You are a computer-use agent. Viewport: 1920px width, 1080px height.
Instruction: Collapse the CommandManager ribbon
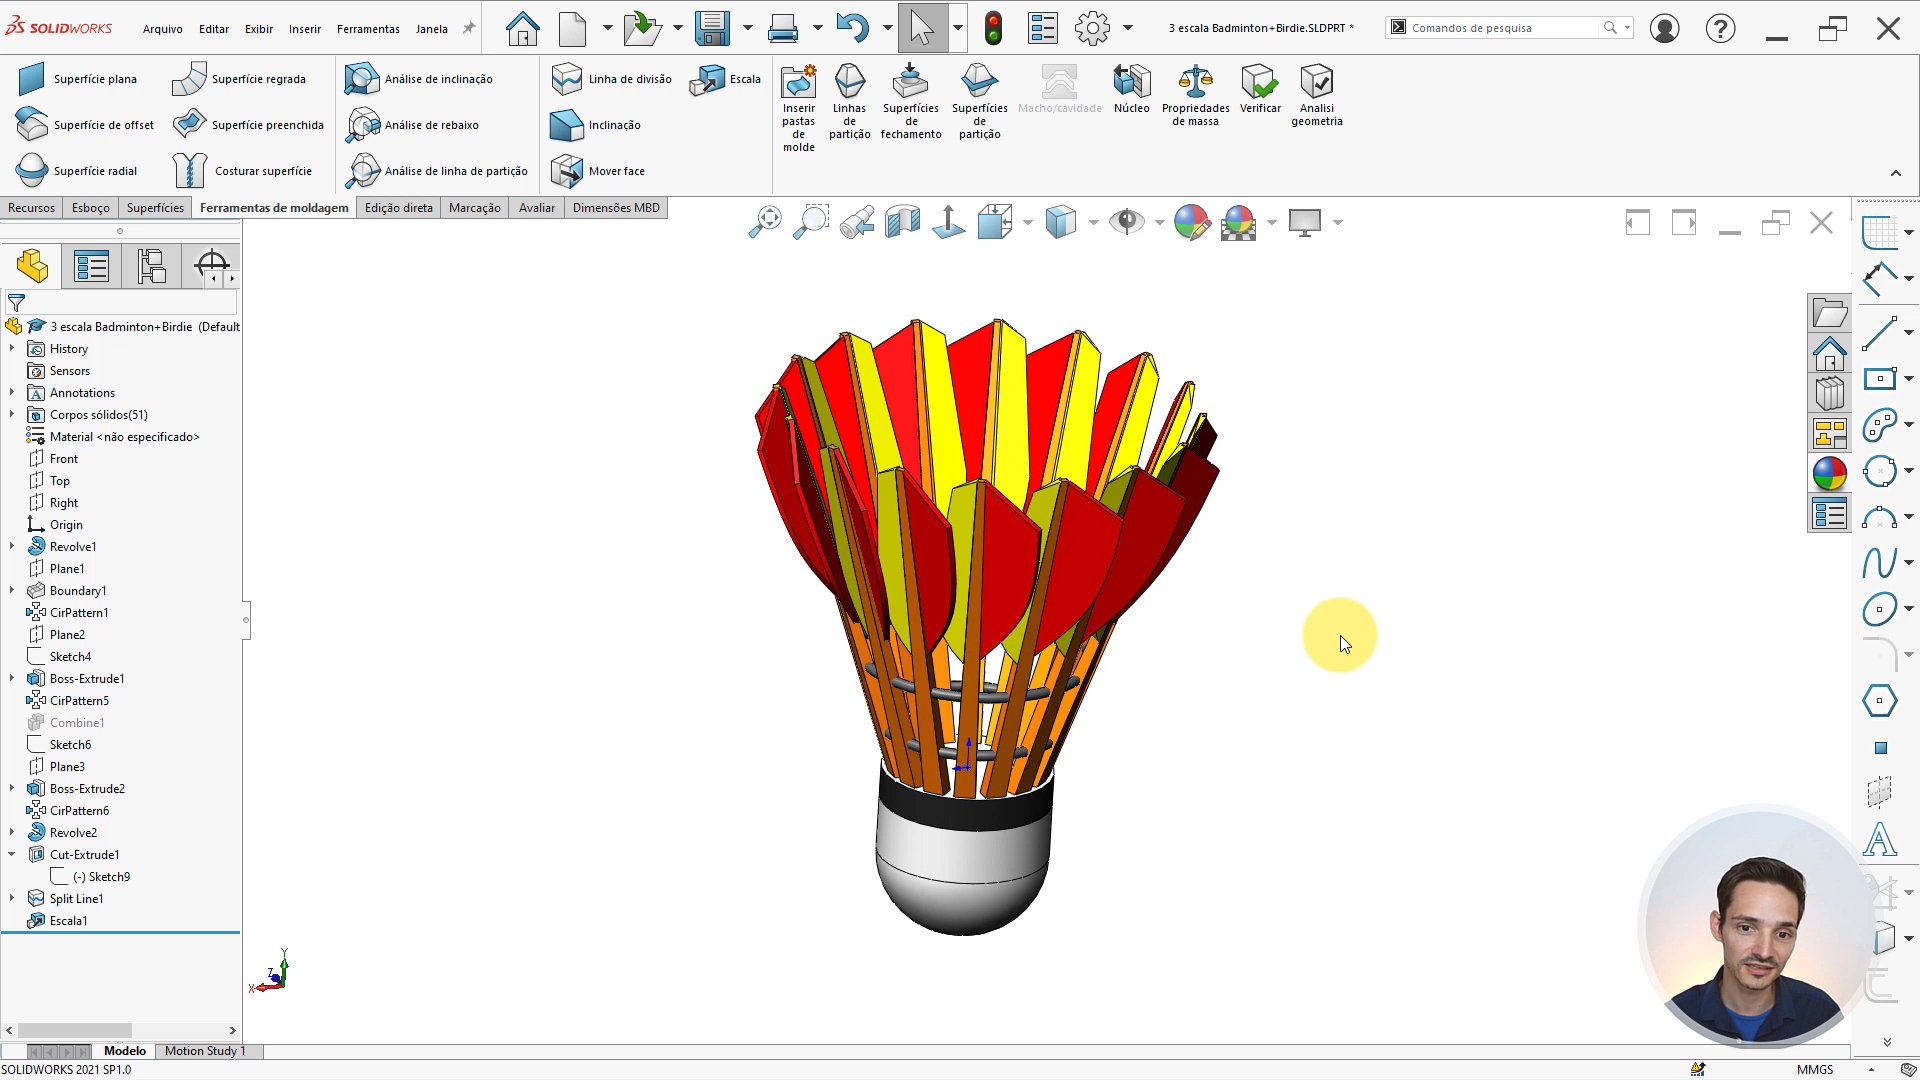click(x=1895, y=174)
